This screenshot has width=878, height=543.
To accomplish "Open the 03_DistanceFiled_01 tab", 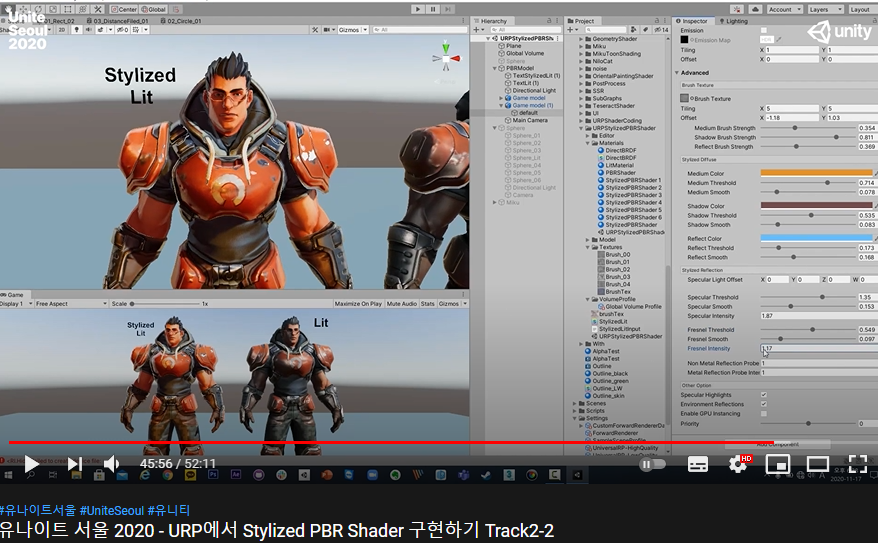I will pos(118,21).
